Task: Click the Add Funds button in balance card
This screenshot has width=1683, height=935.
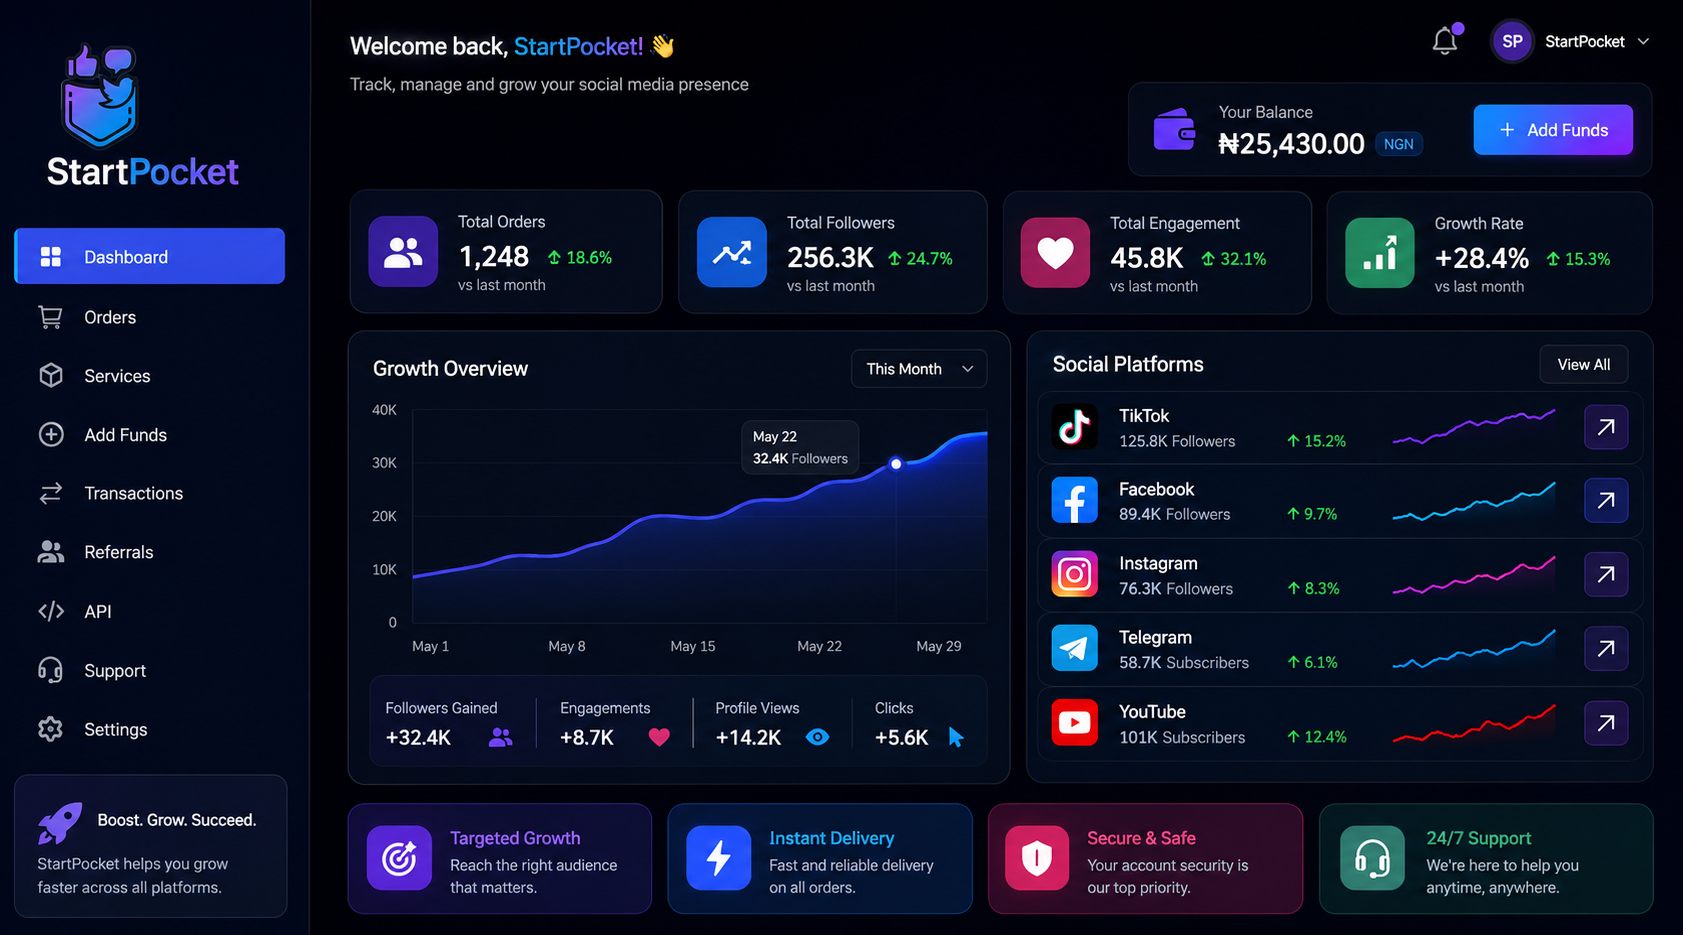Action: click(1553, 130)
